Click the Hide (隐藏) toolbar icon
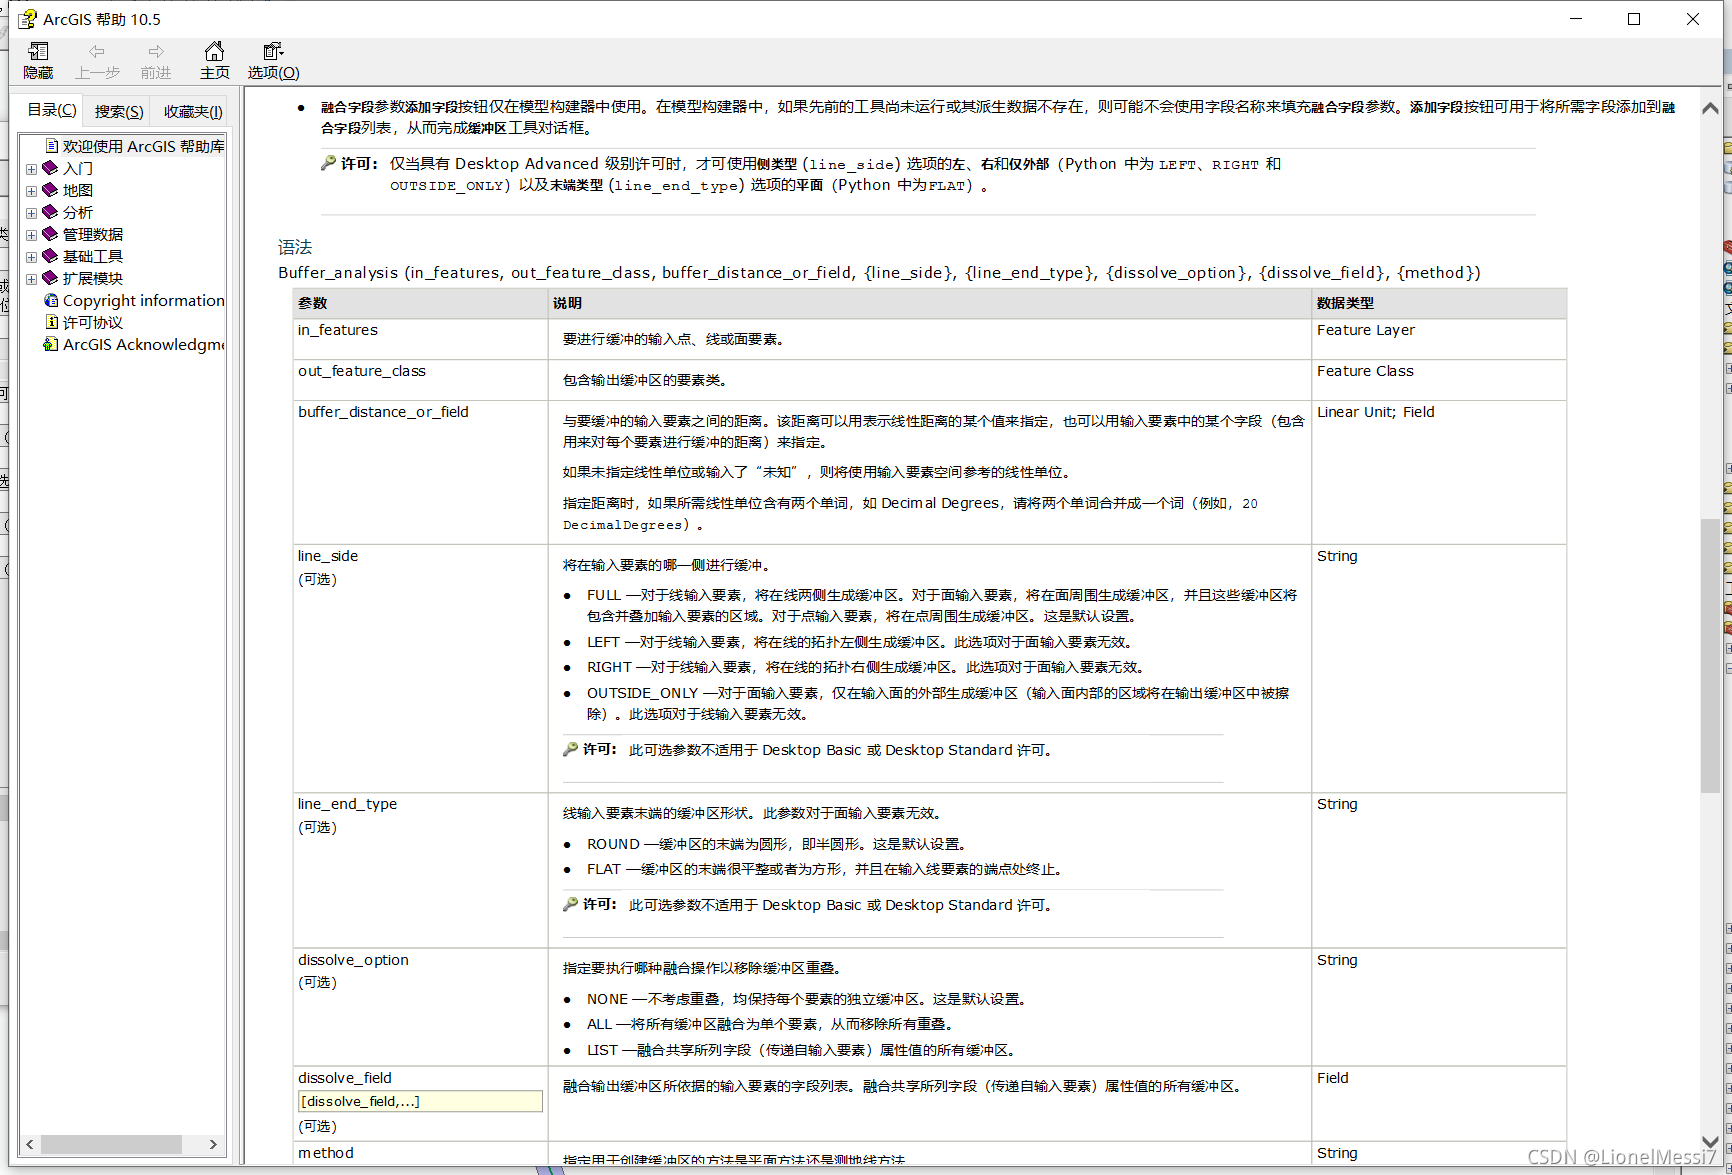This screenshot has width=1732, height=1175. 38,51
